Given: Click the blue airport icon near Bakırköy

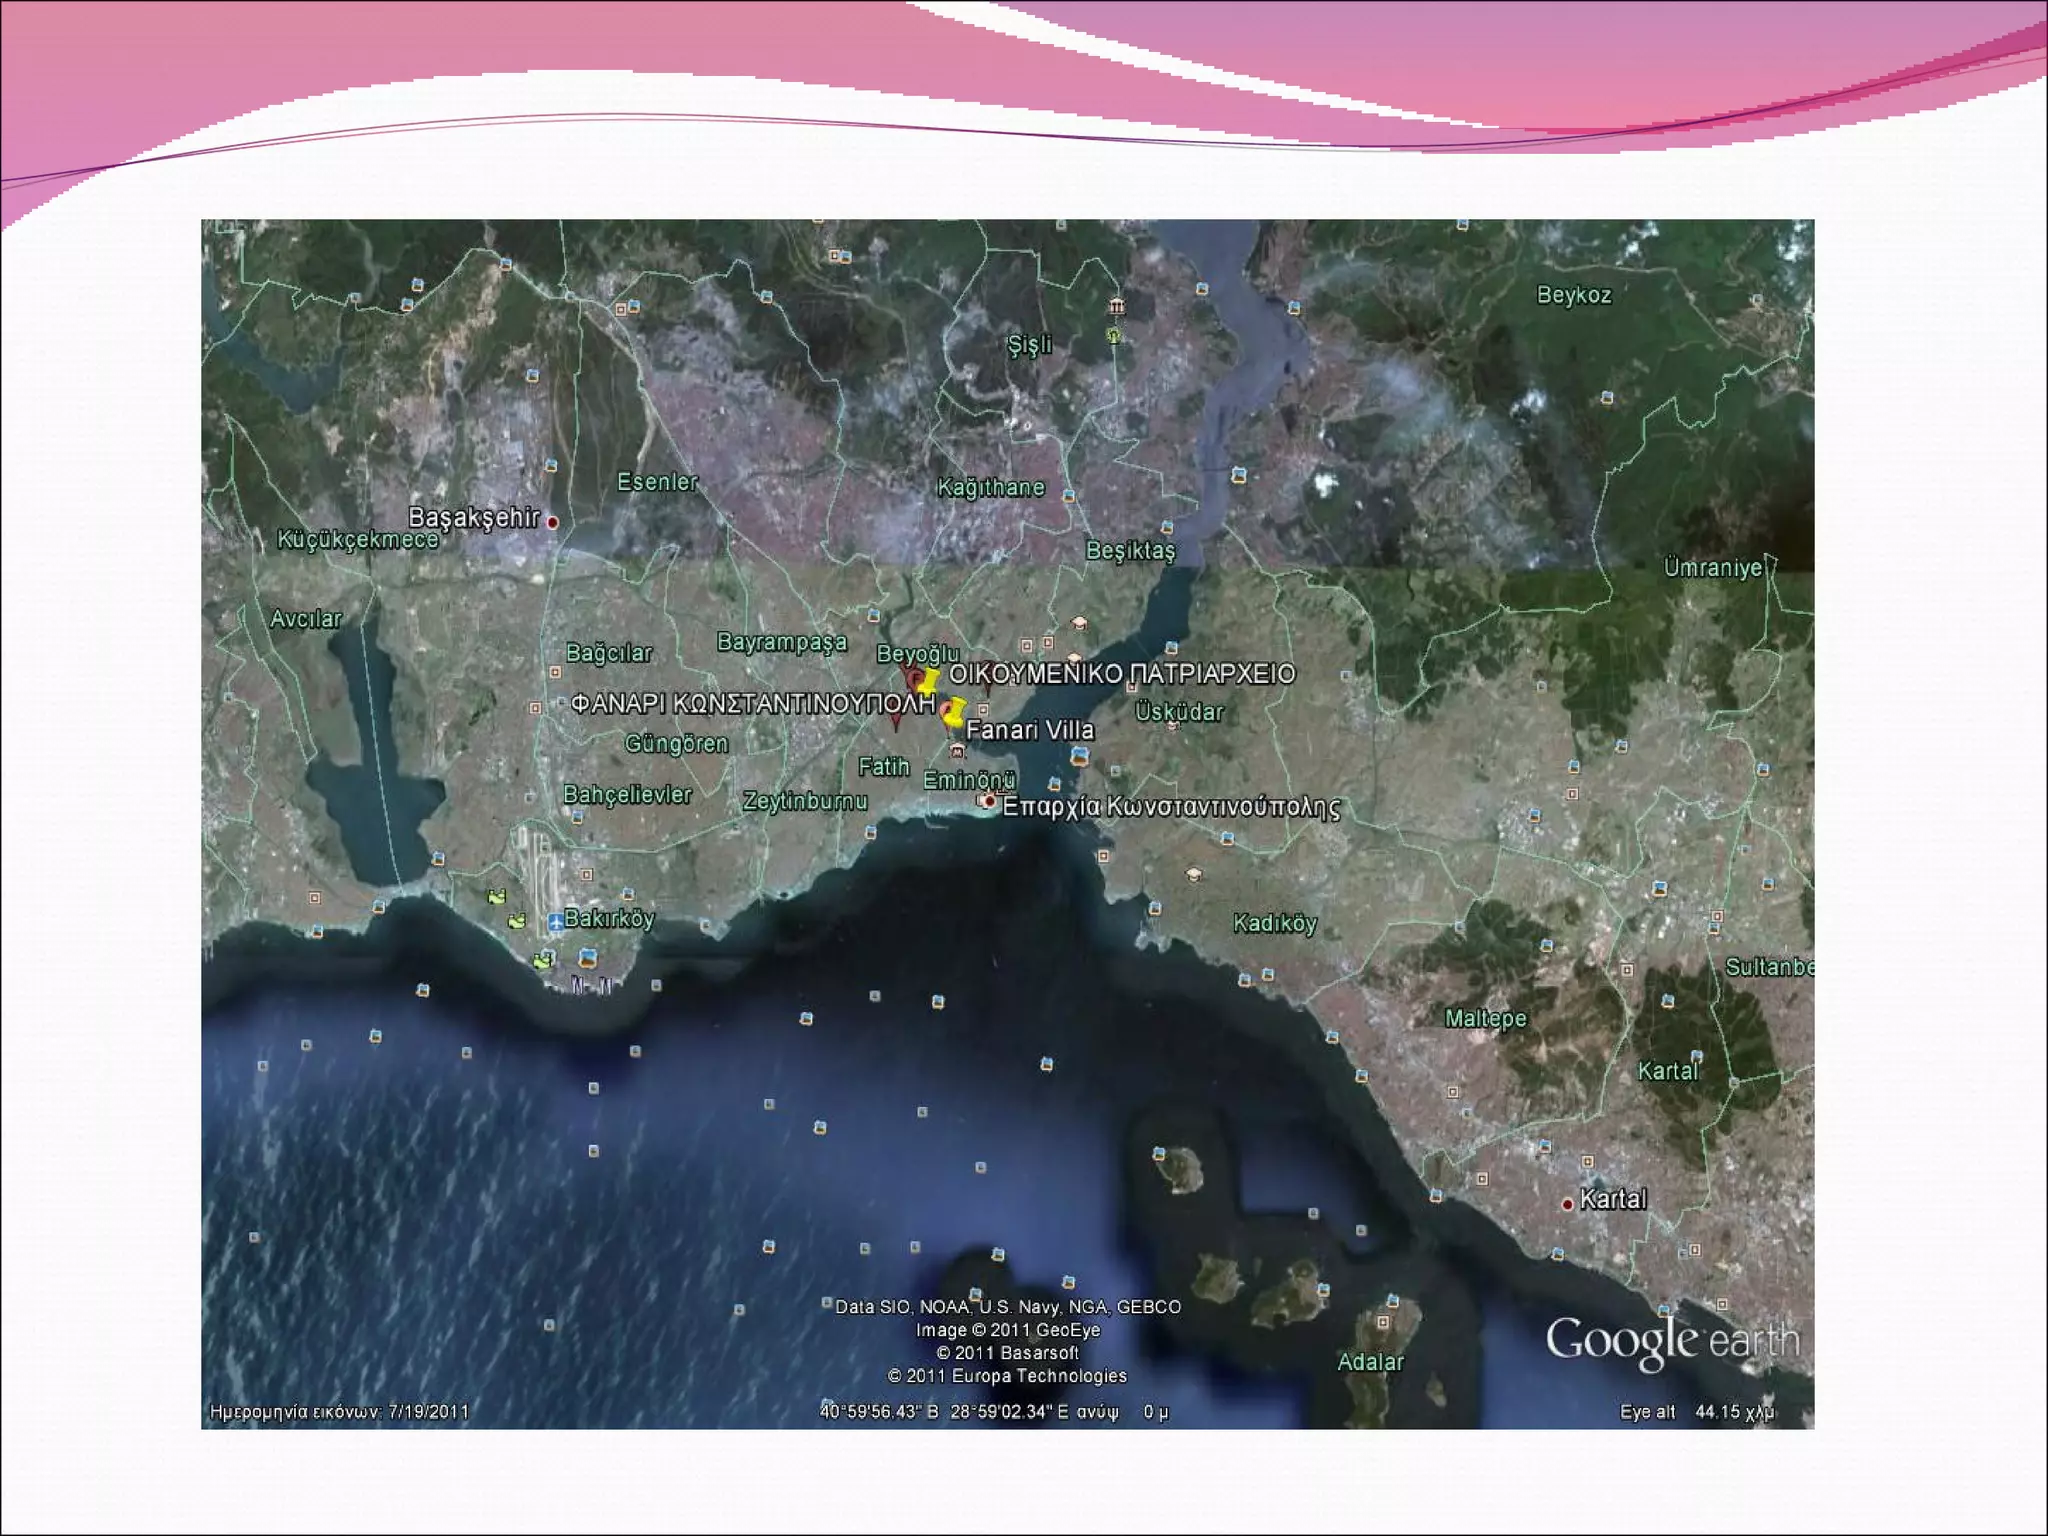Looking at the screenshot, I should click(x=556, y=922).
